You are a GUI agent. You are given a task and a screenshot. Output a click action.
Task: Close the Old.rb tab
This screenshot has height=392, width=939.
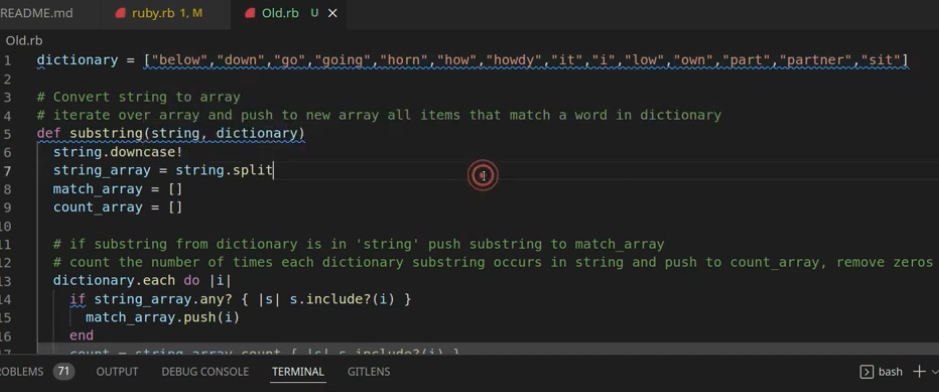tap(333, 13)
